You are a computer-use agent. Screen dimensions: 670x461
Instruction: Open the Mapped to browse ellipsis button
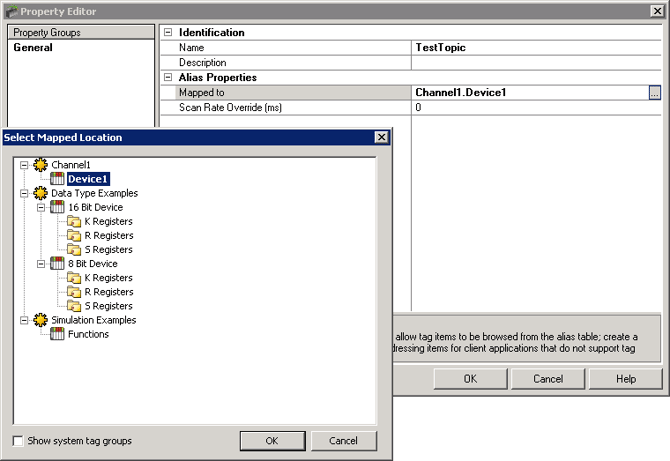click(654, 92)
